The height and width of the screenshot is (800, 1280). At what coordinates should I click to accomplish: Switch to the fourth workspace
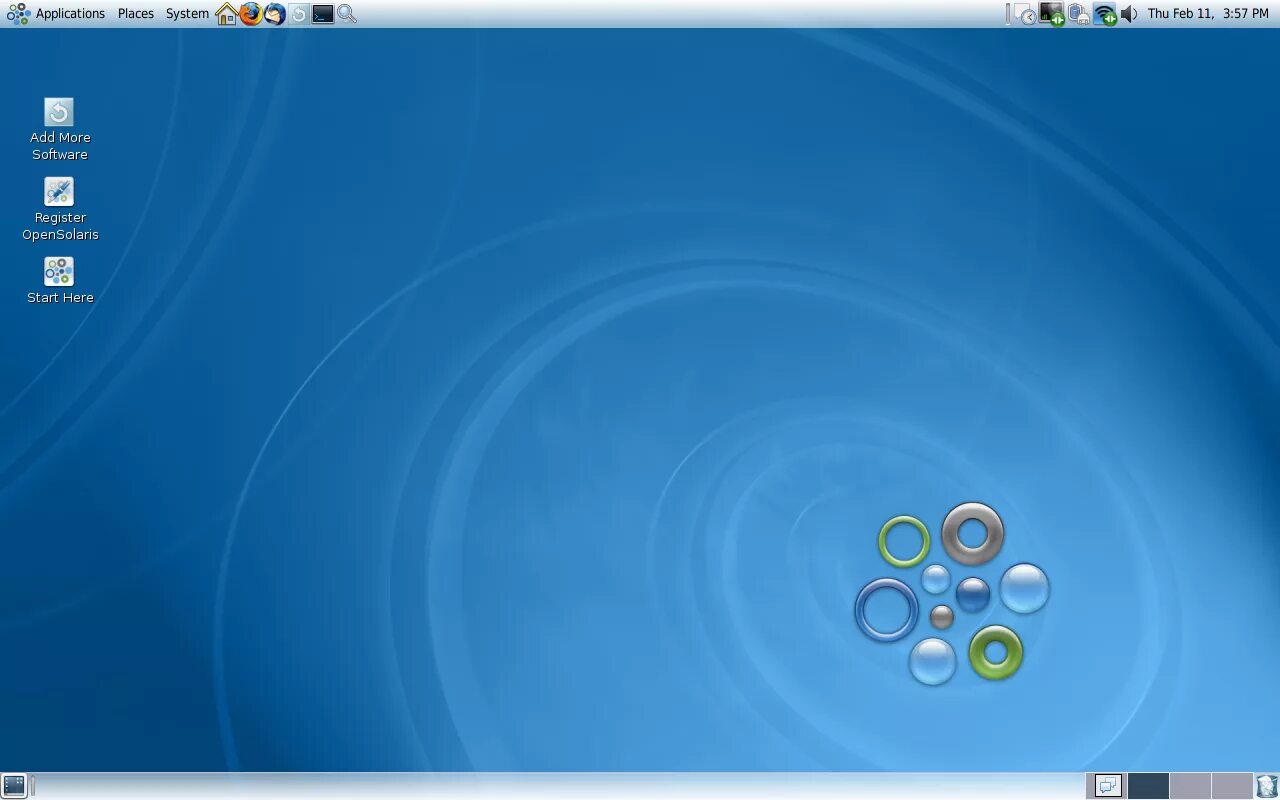(1232, 786)
